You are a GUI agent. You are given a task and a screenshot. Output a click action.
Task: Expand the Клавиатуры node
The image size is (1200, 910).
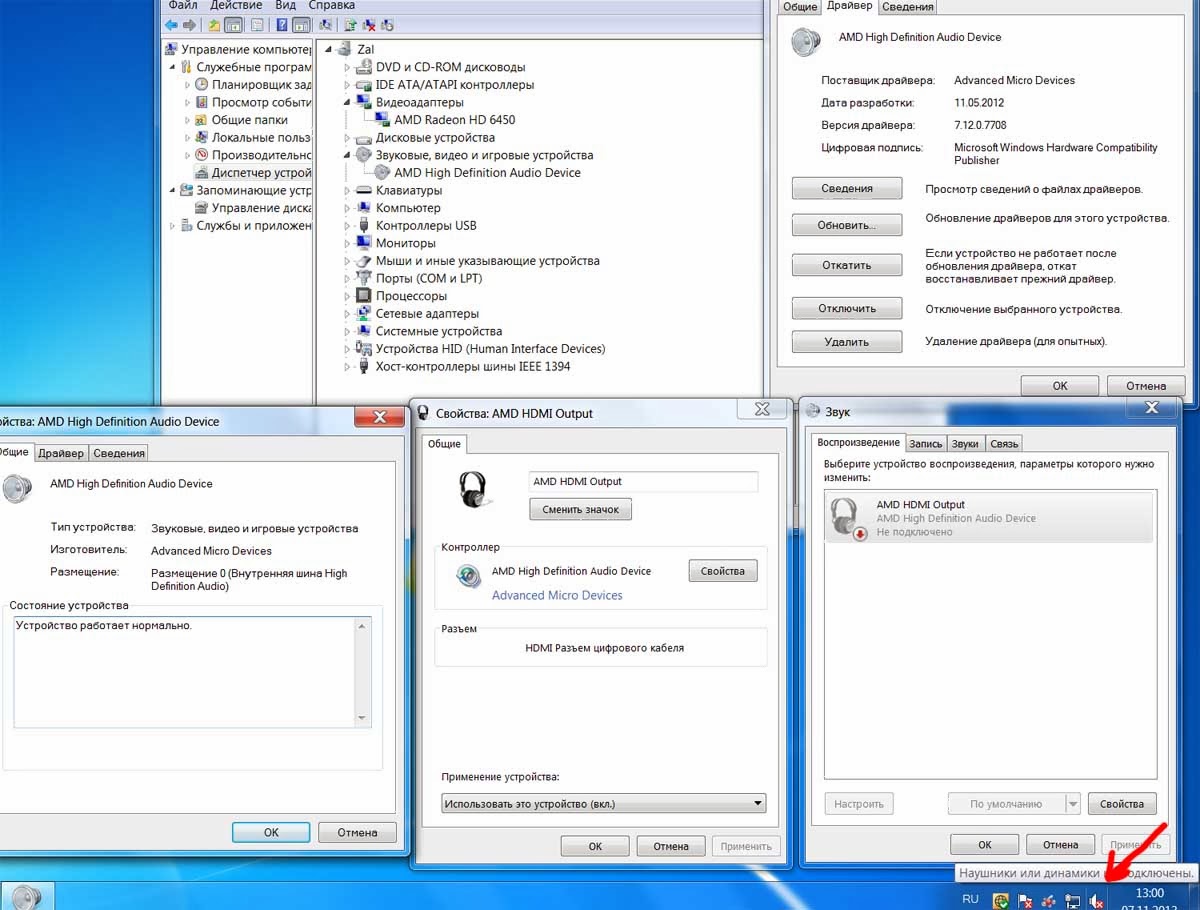[347, 191]
